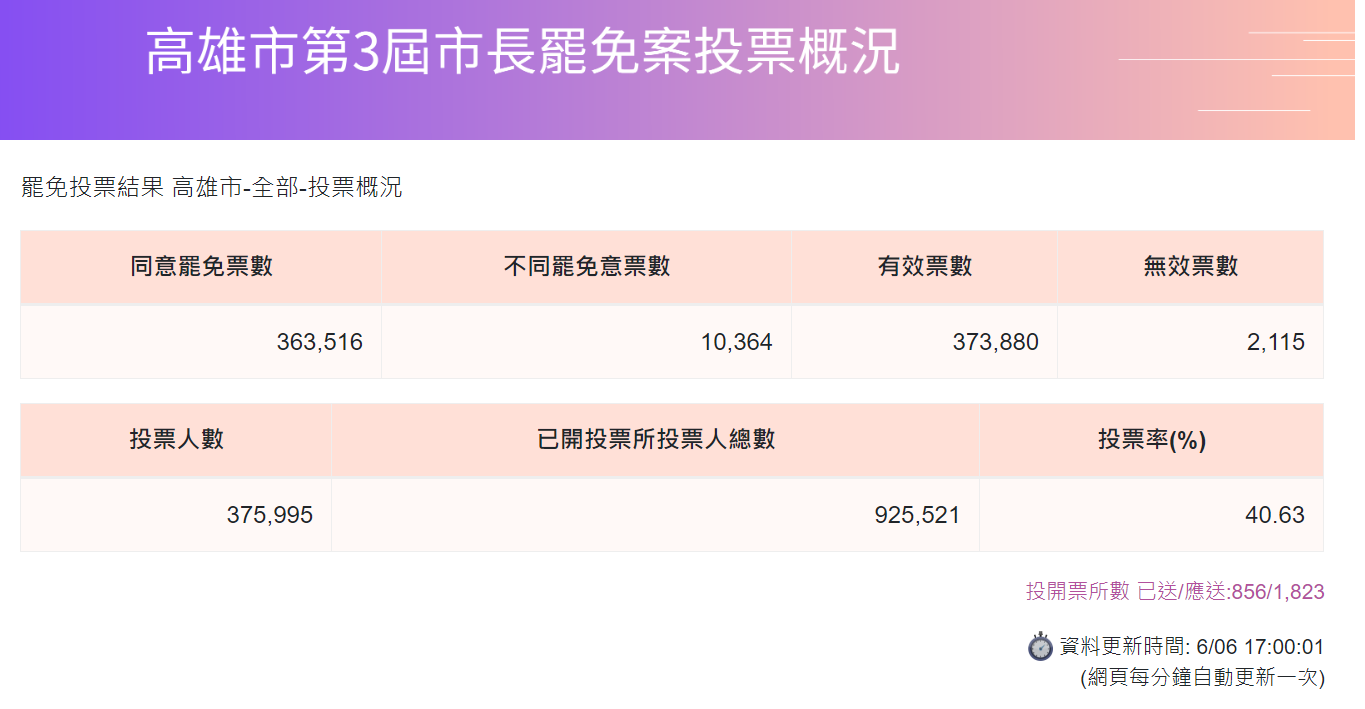Screen dimensions: 1365x709
Task: Click the 罷免投票結果 高雄市-全部-投票概況 subtitle
Action: [x=212, y=187]
